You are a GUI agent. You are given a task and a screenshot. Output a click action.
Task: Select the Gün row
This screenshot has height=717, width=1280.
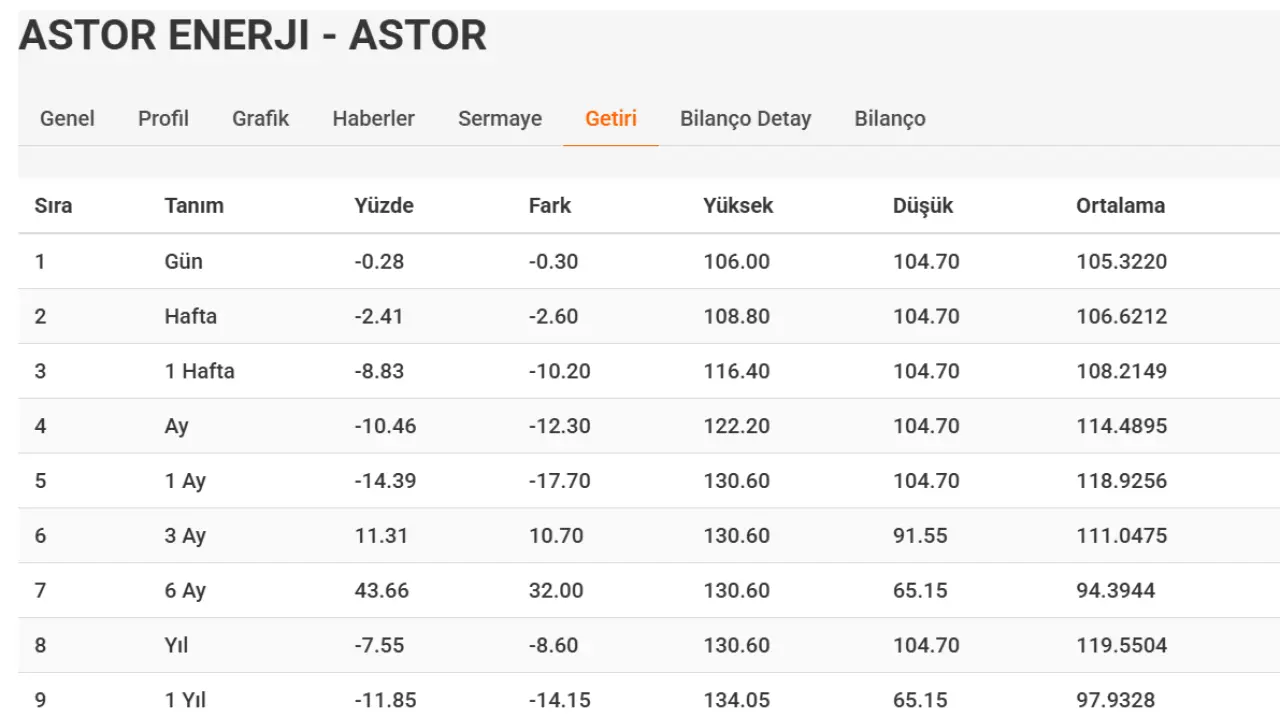coord(649,262)
